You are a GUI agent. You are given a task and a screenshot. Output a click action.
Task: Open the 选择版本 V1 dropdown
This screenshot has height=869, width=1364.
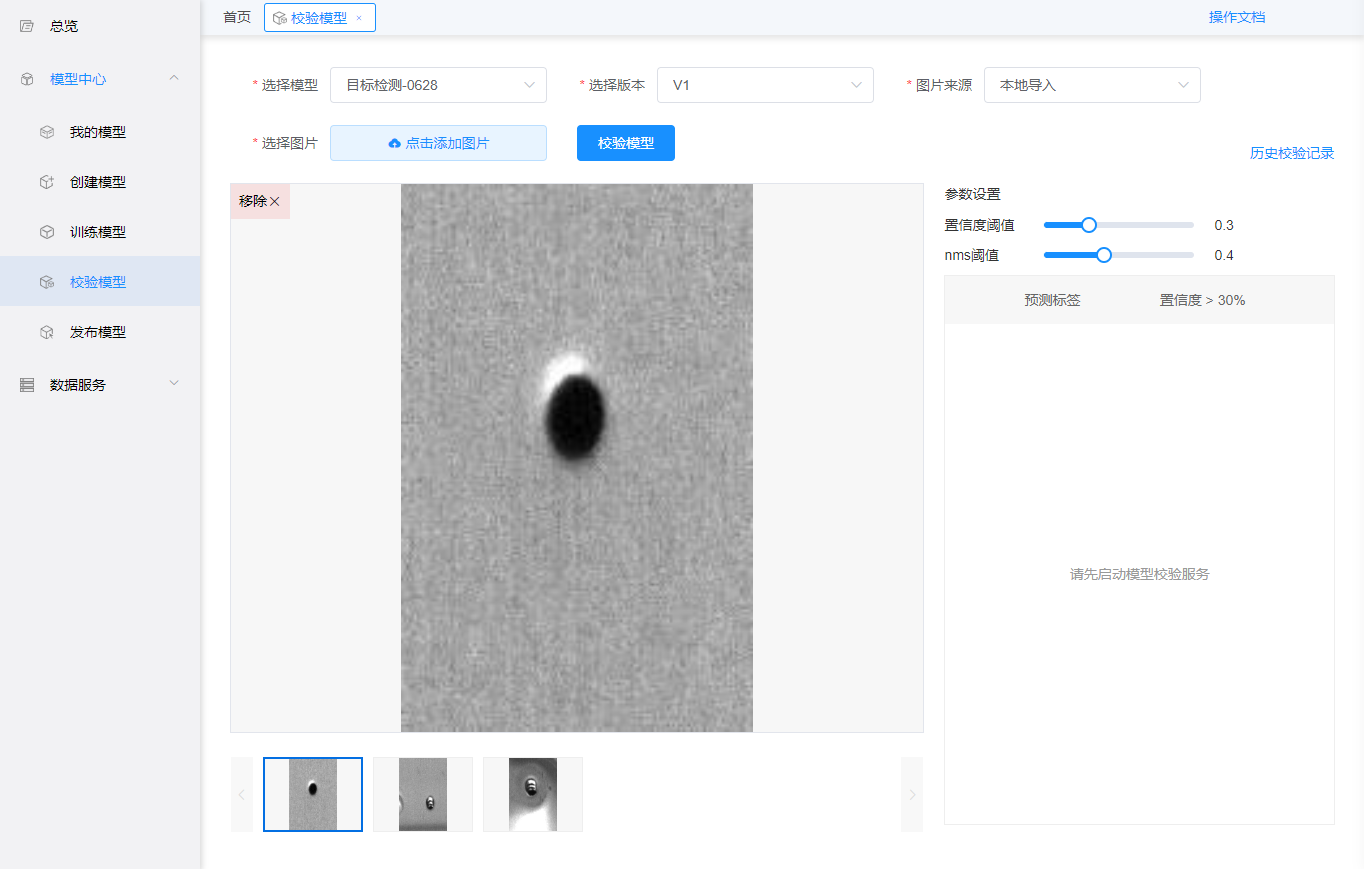tap(765, 85)
